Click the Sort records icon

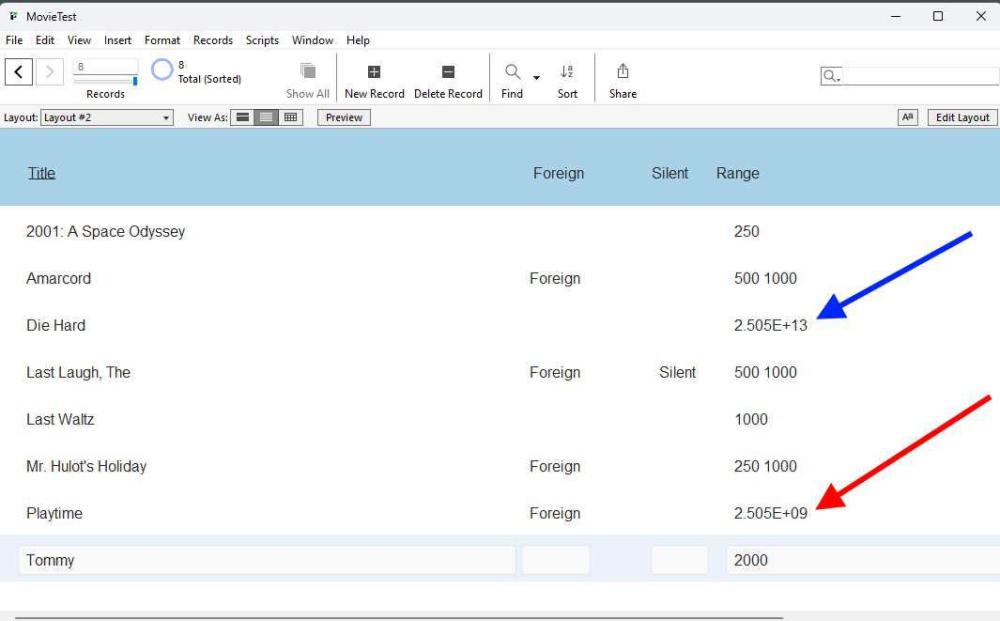[567, 72]
